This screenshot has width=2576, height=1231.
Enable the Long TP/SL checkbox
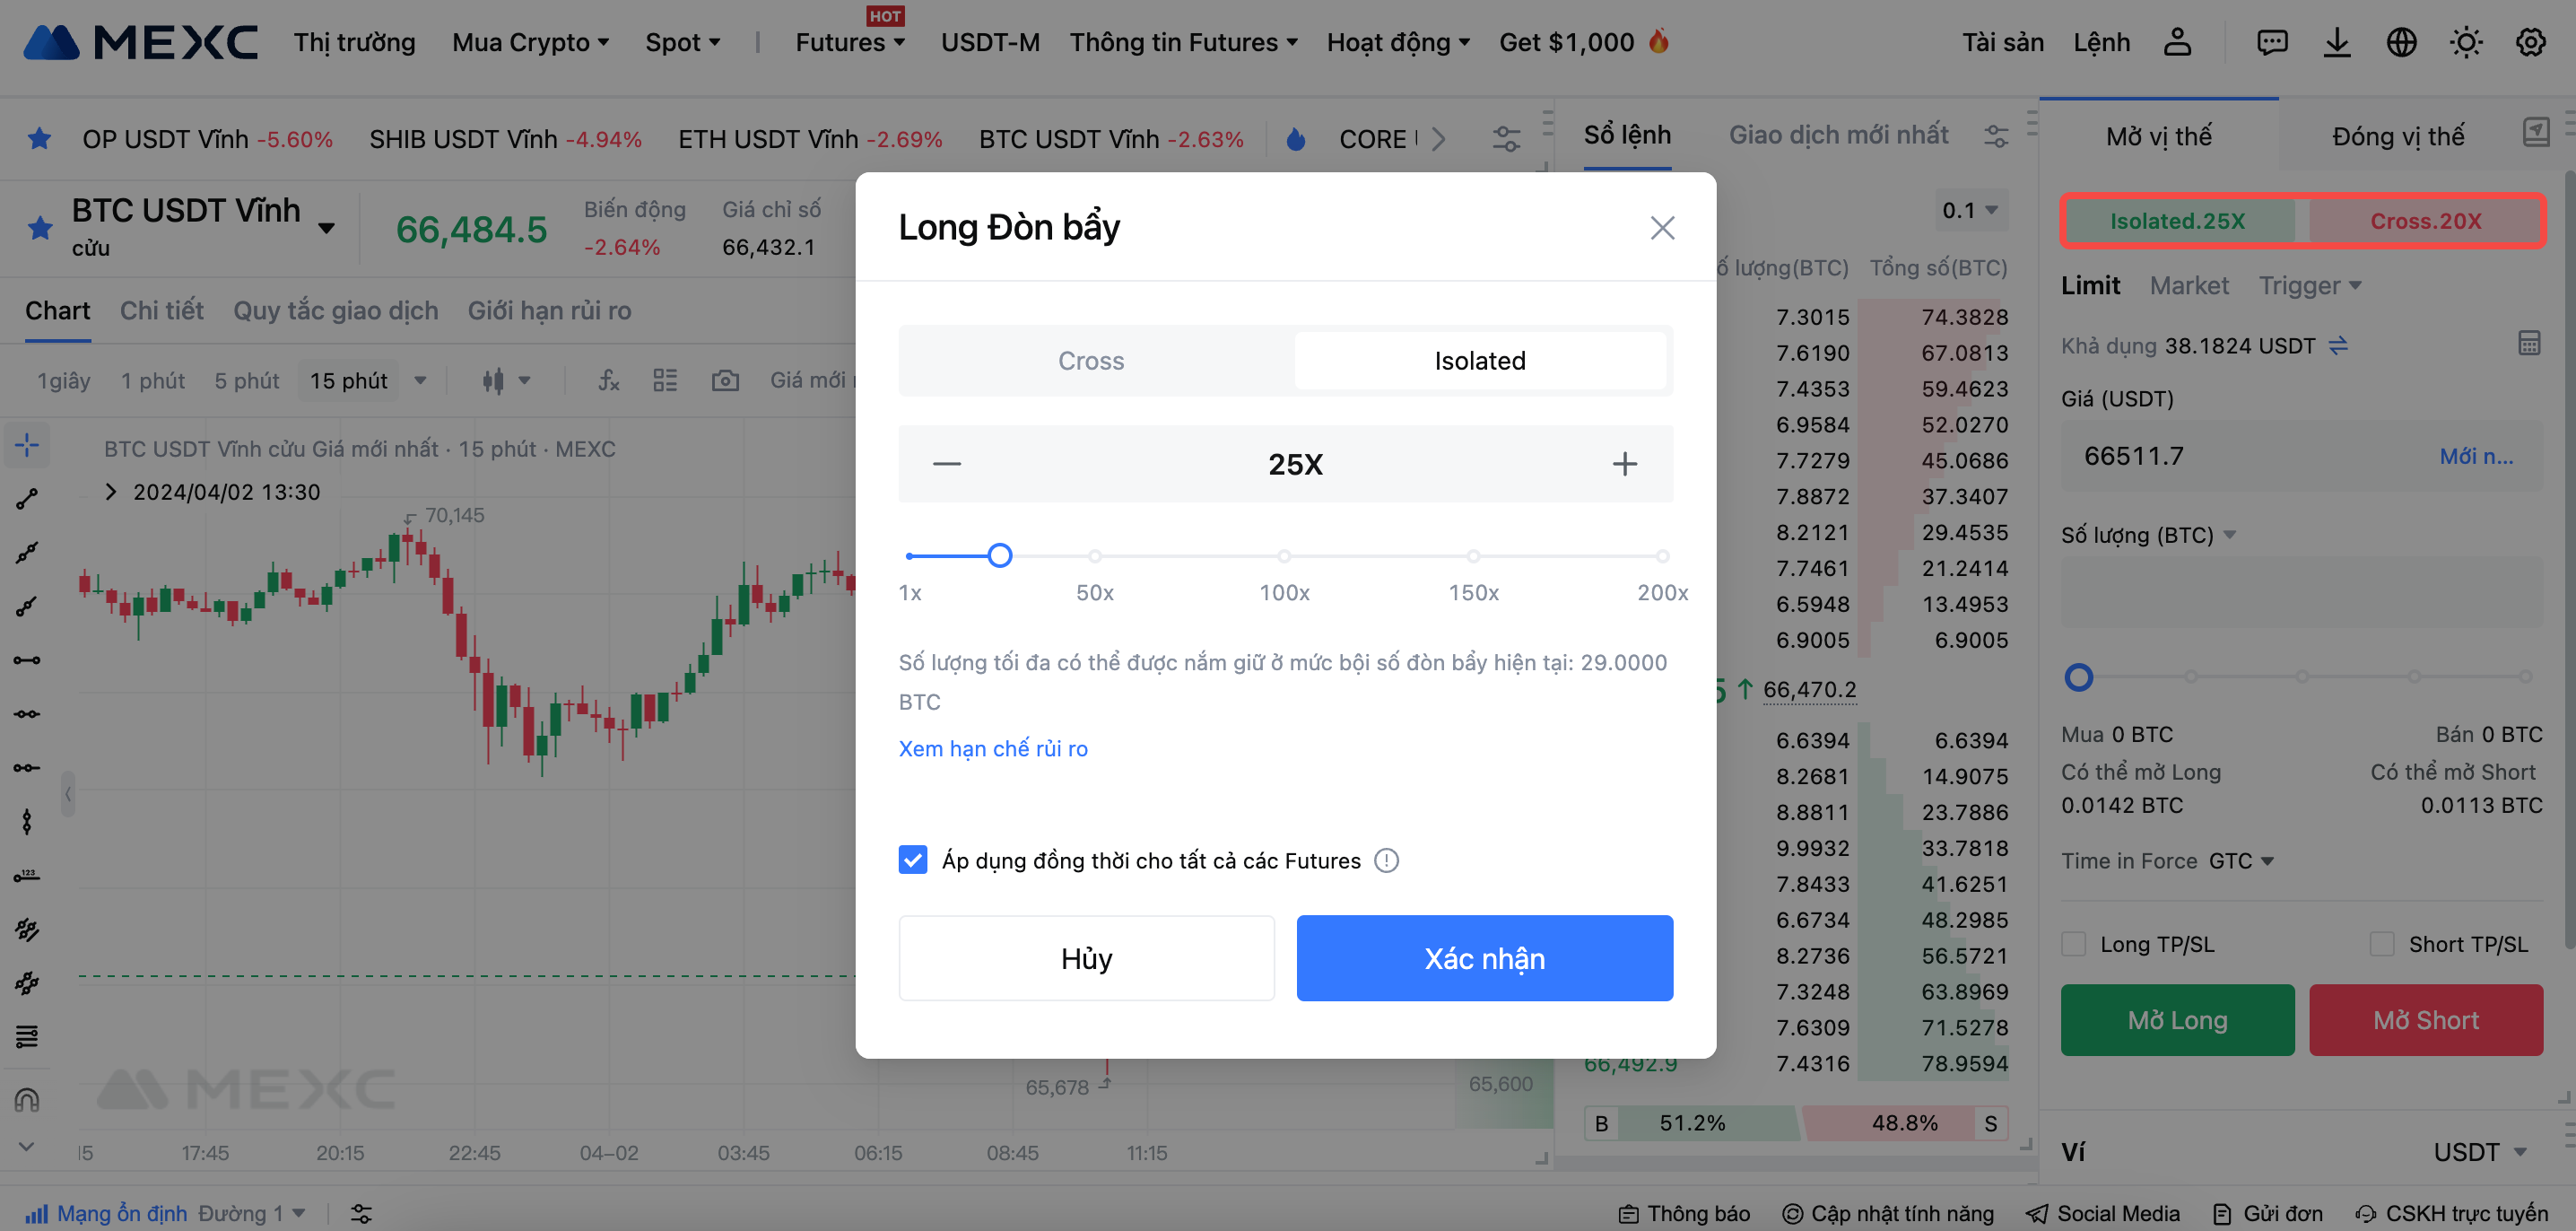pyautogui.click(x=2074, y=944)
